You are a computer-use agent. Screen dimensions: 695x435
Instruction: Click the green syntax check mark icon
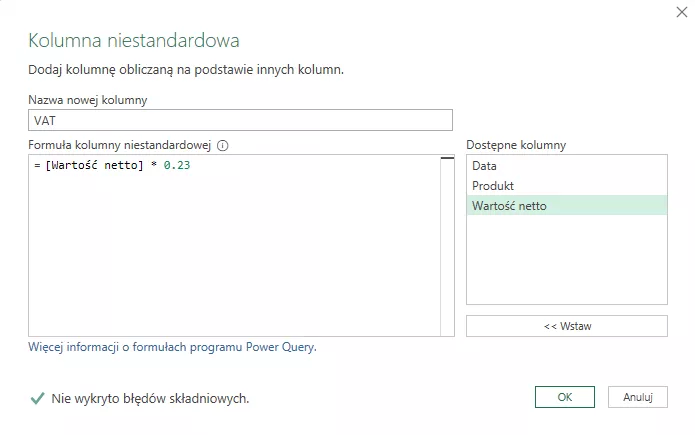tap(37, 398)
